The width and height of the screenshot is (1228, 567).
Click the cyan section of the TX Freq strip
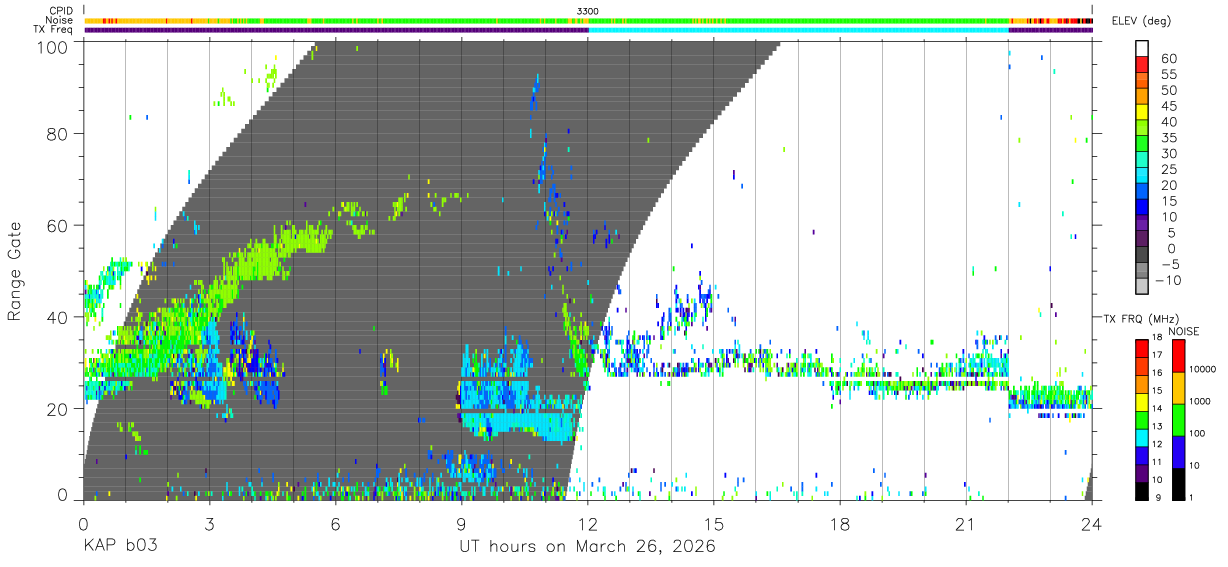click(798, 30)
